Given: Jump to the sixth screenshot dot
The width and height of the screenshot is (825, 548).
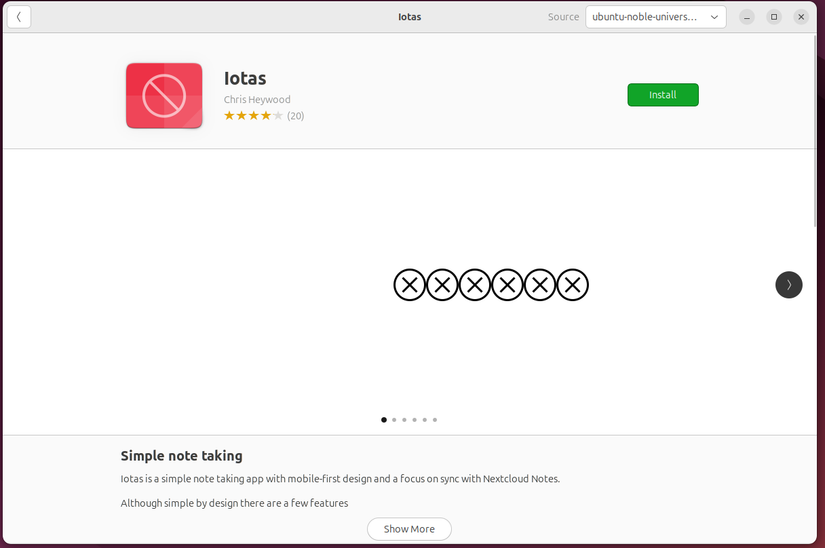Looking at the screenshot, I should 435,420.
